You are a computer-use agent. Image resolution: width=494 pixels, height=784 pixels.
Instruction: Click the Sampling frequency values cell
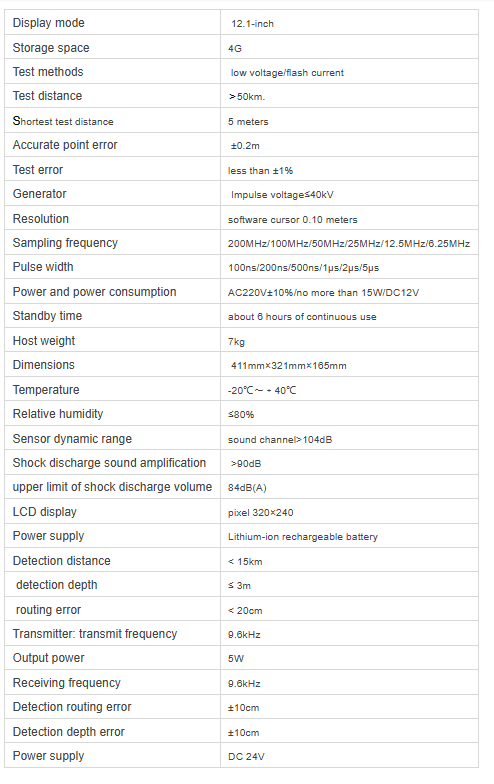click(x=349, y=242)
